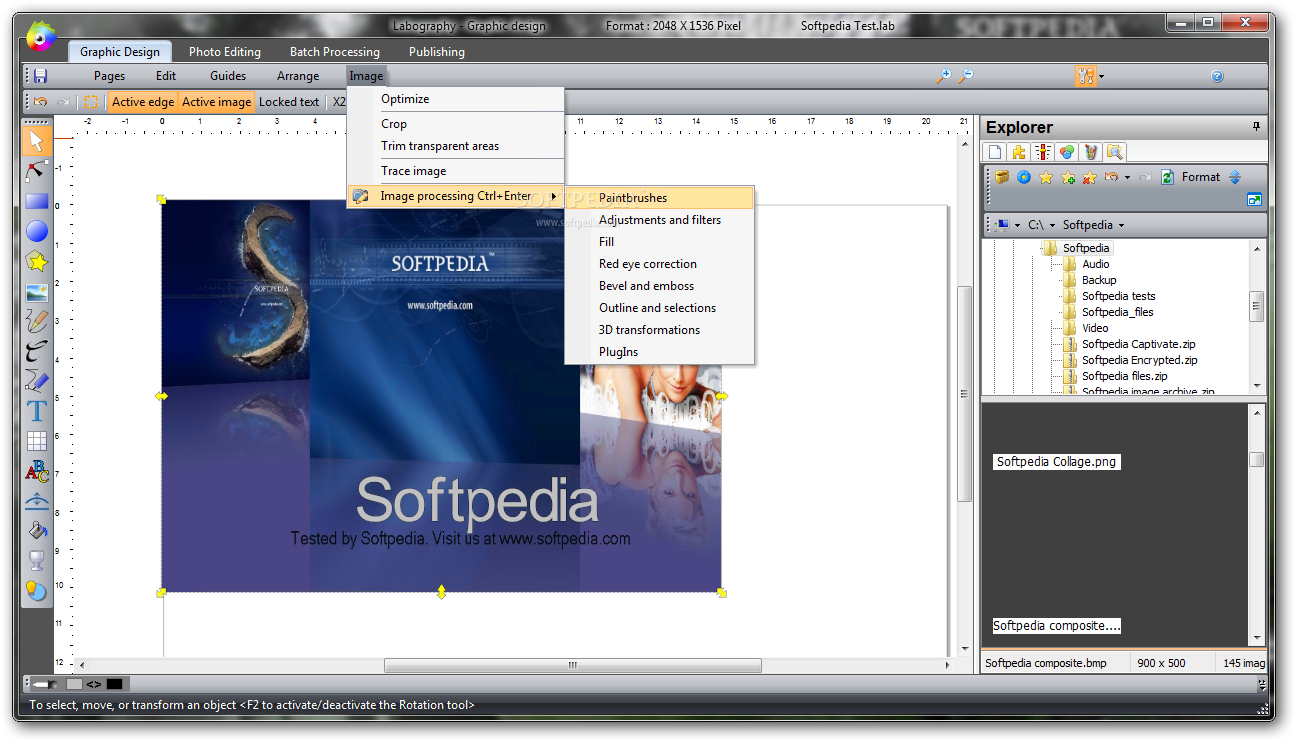1296x742 pixels.
Task: Select the Text tool
Action: click(37, 411)
